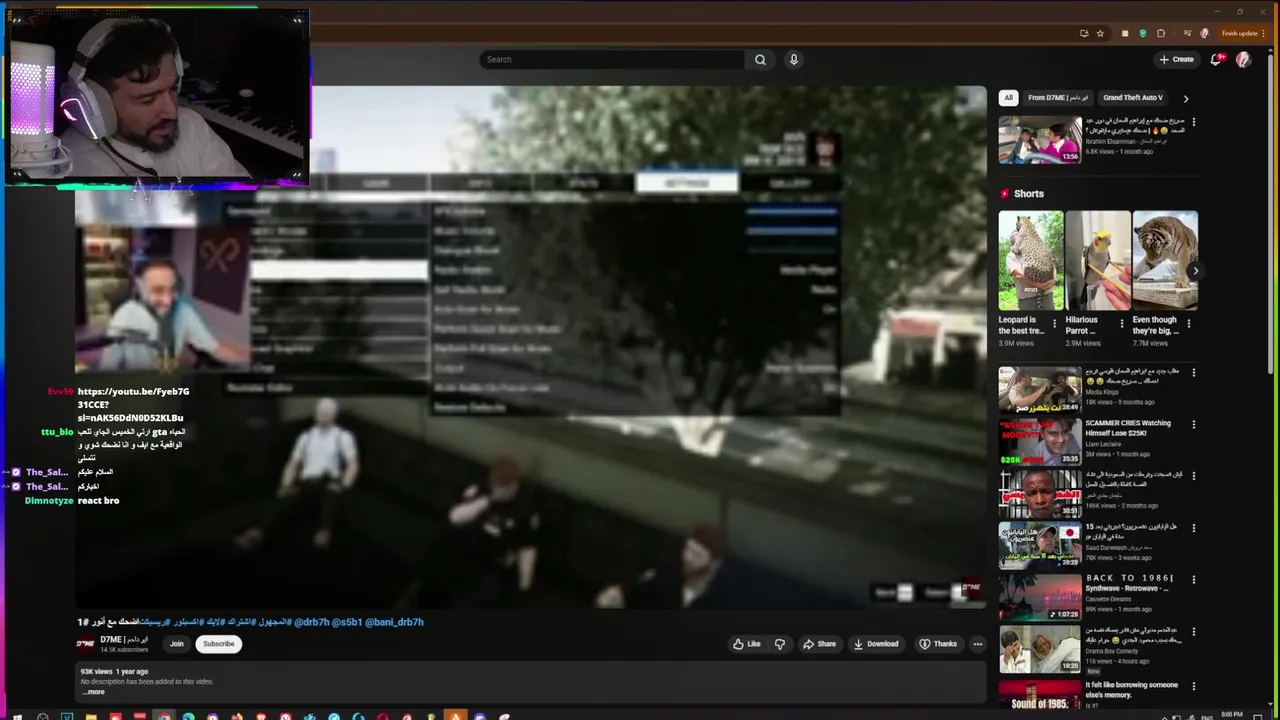Subscribe to D7ME channel
This screenshot has height=720, width=1280.
tap(218, 644)
